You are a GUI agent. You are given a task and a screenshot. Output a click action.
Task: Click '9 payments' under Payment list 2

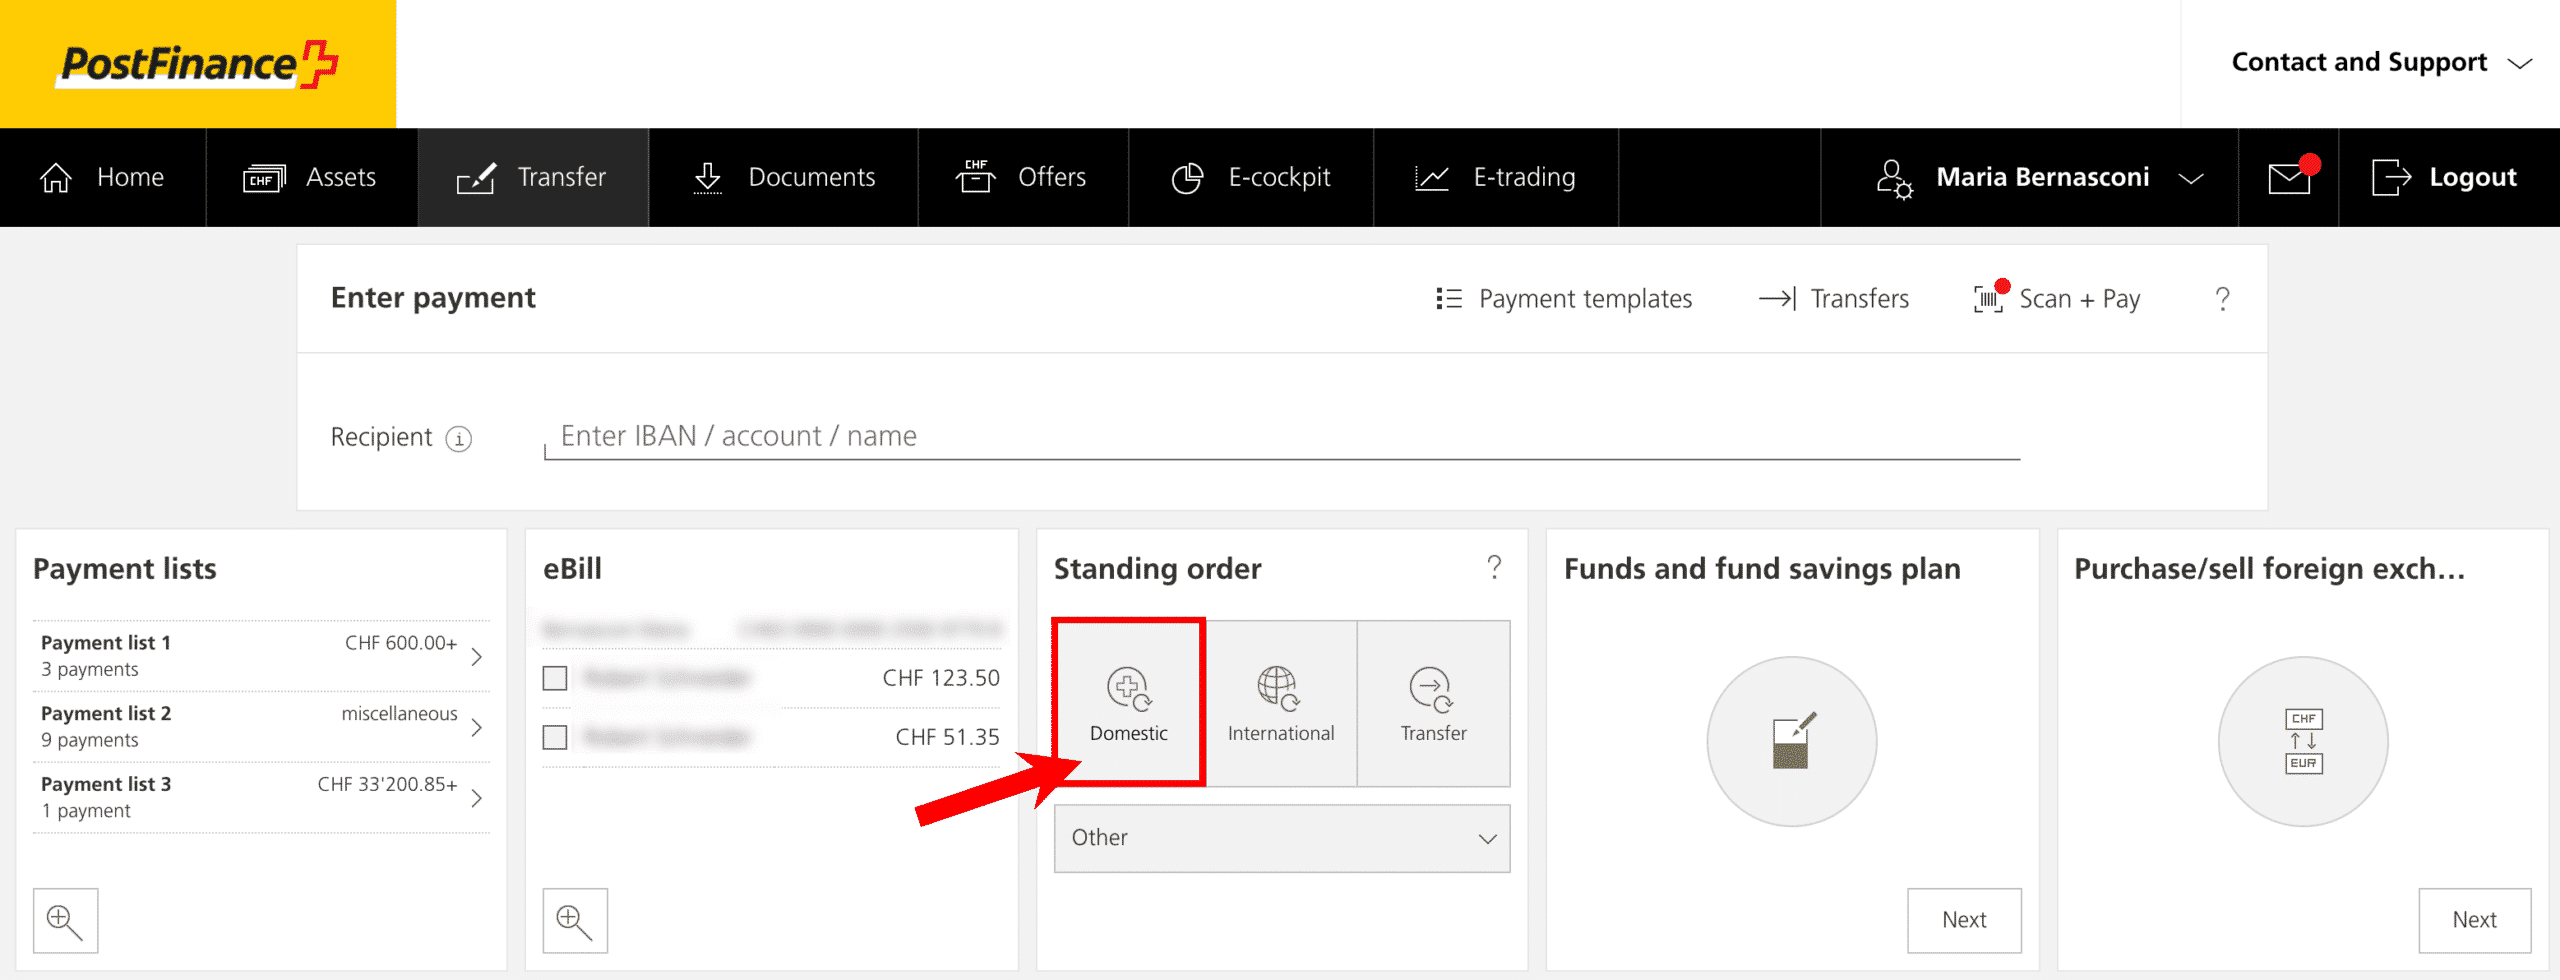[x=90, y=740]
